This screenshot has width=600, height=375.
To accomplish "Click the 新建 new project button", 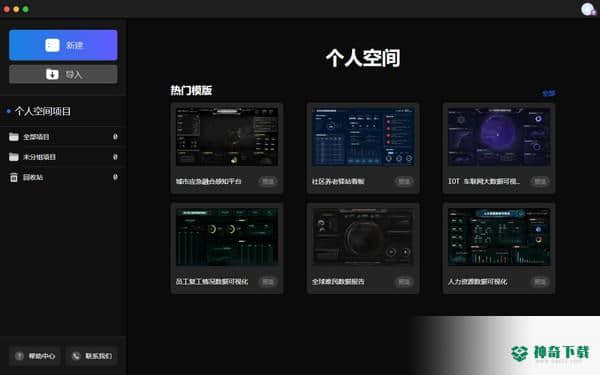I will [x=63, y=45].
